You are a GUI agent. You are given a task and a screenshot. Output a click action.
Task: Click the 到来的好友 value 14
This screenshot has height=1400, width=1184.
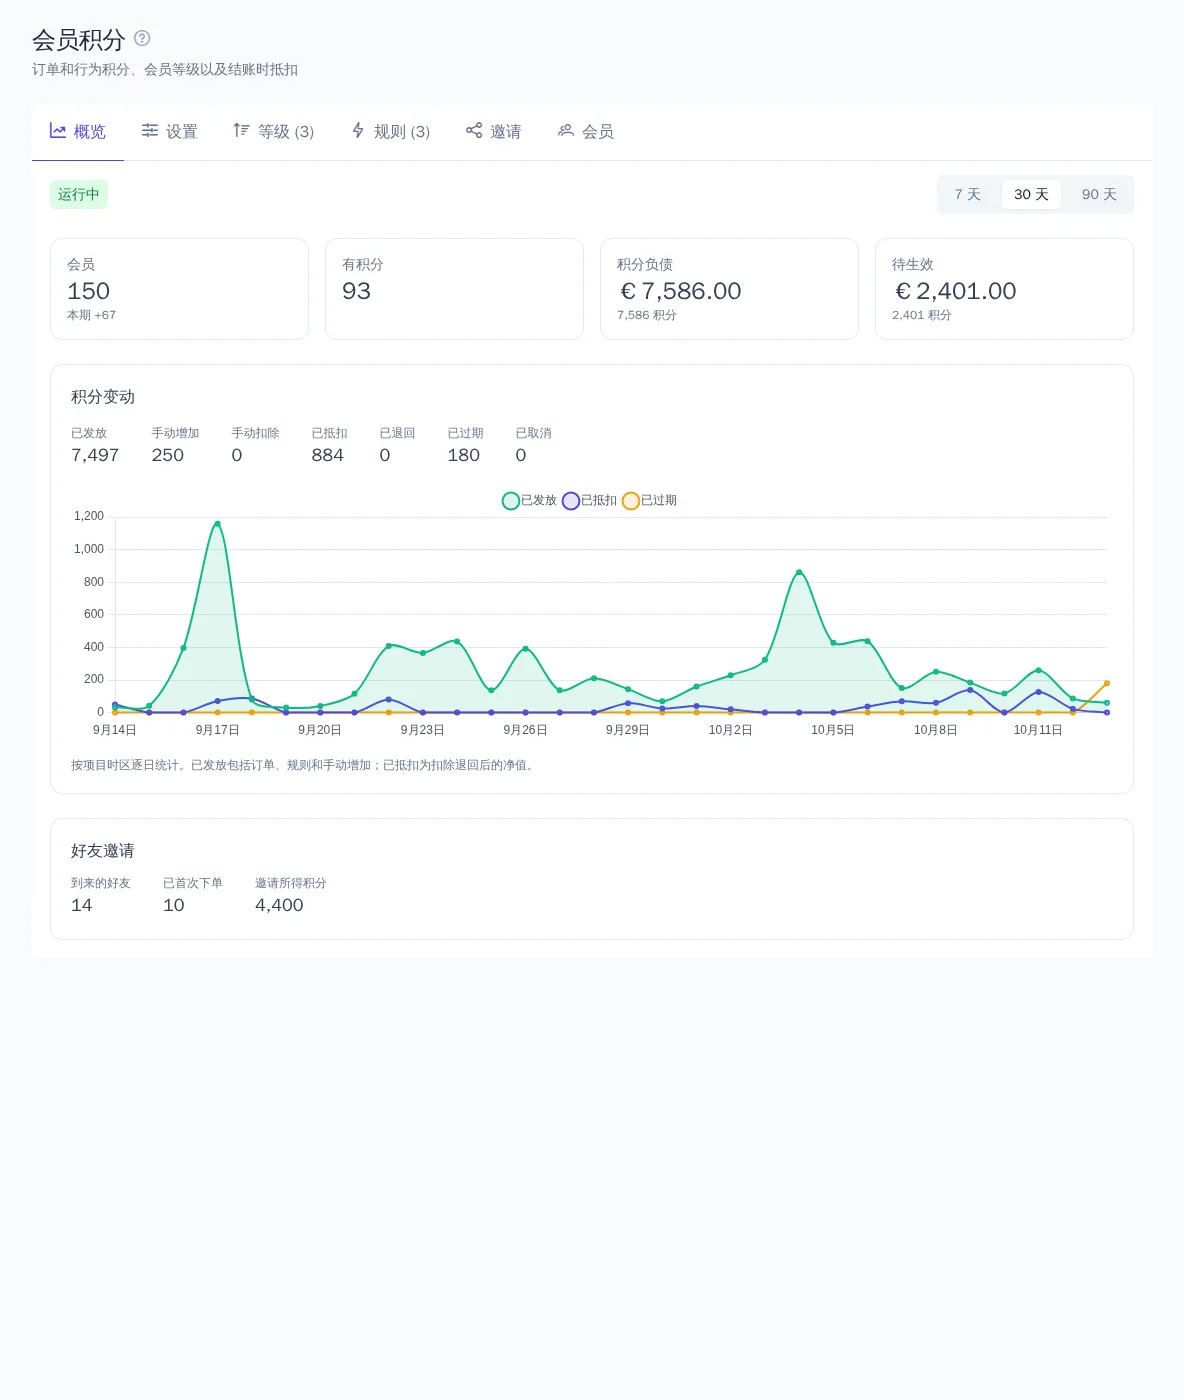[82, 905]
